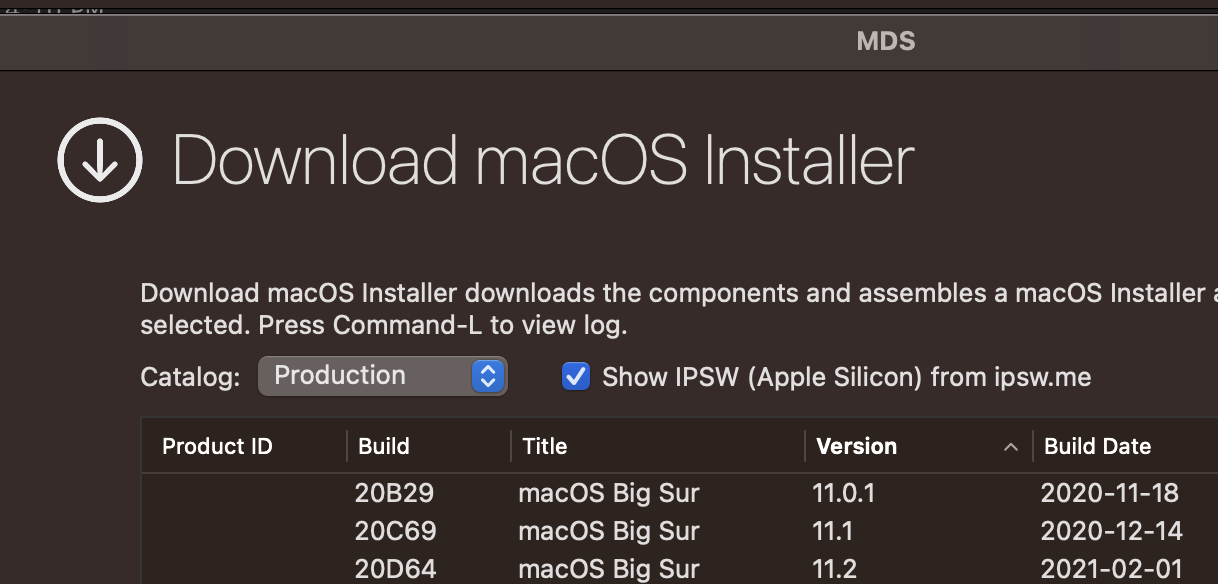Sort by the Version column header
Screen dimensions: 1218x584
pyautogui.click(x=857, y=446)
